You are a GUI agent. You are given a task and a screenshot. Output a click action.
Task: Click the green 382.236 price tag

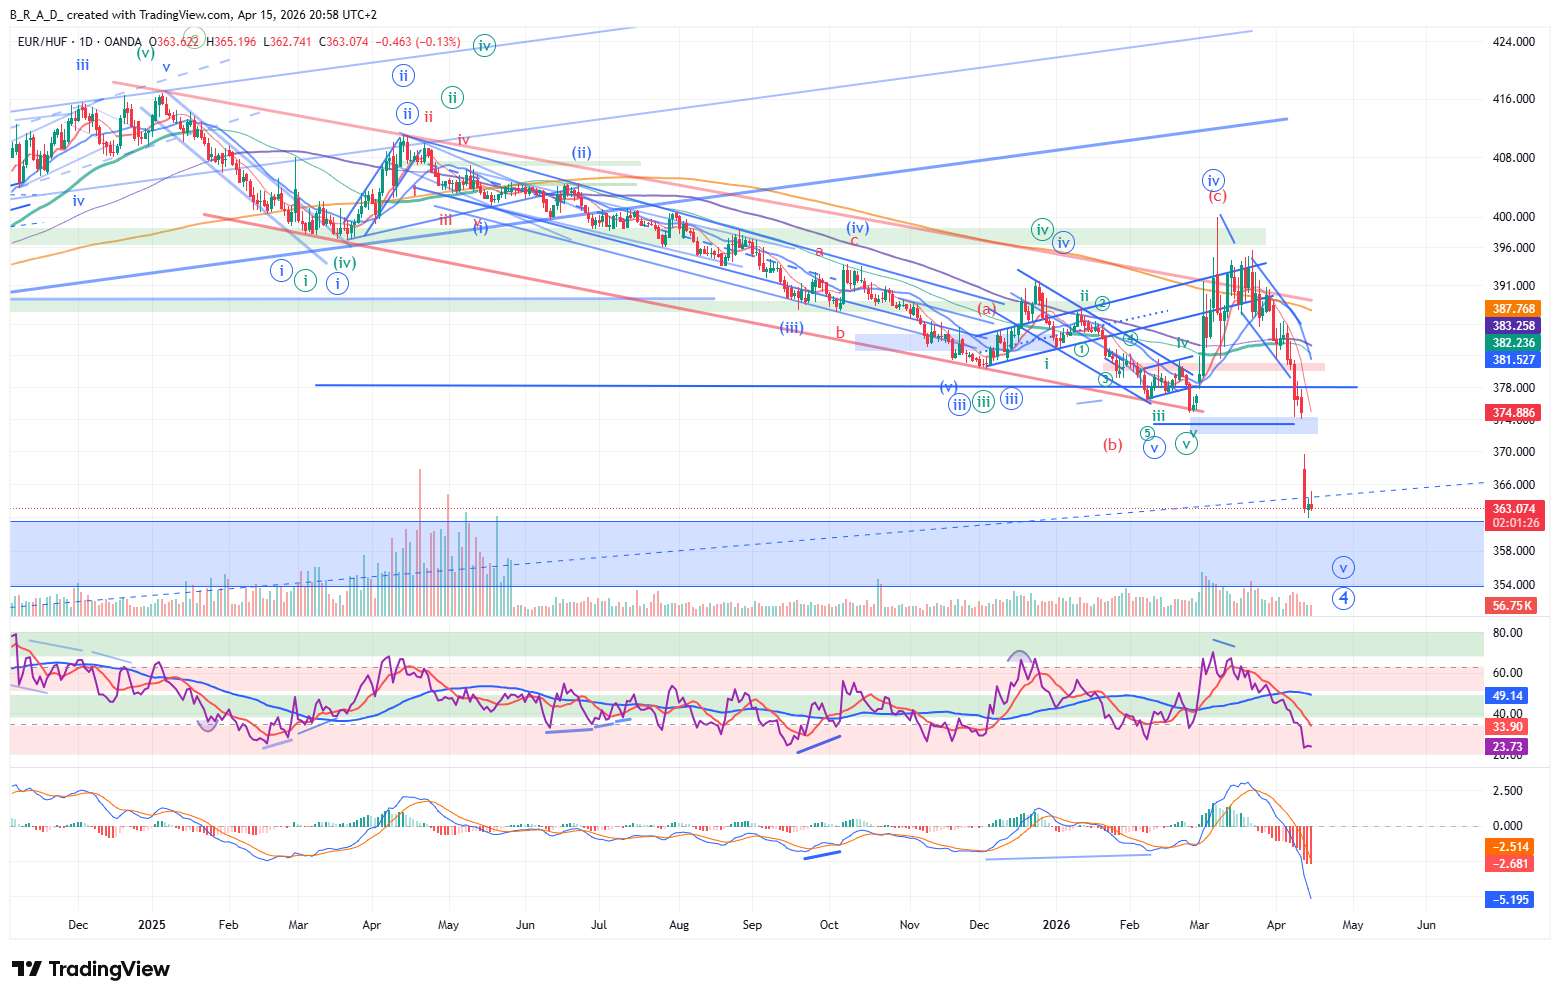coord(1514,343)
